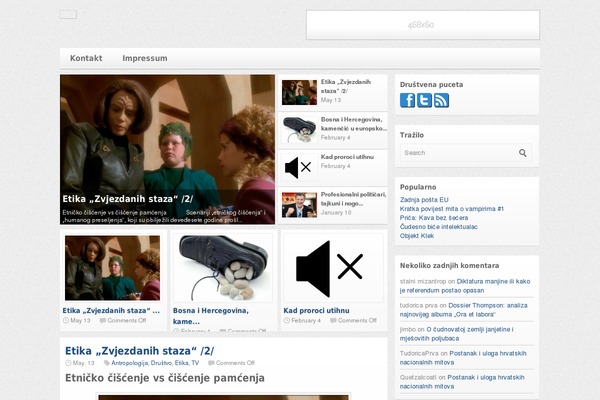Click the search magnifier icon
The image size is (600, 400).
(x=523, y=153)
